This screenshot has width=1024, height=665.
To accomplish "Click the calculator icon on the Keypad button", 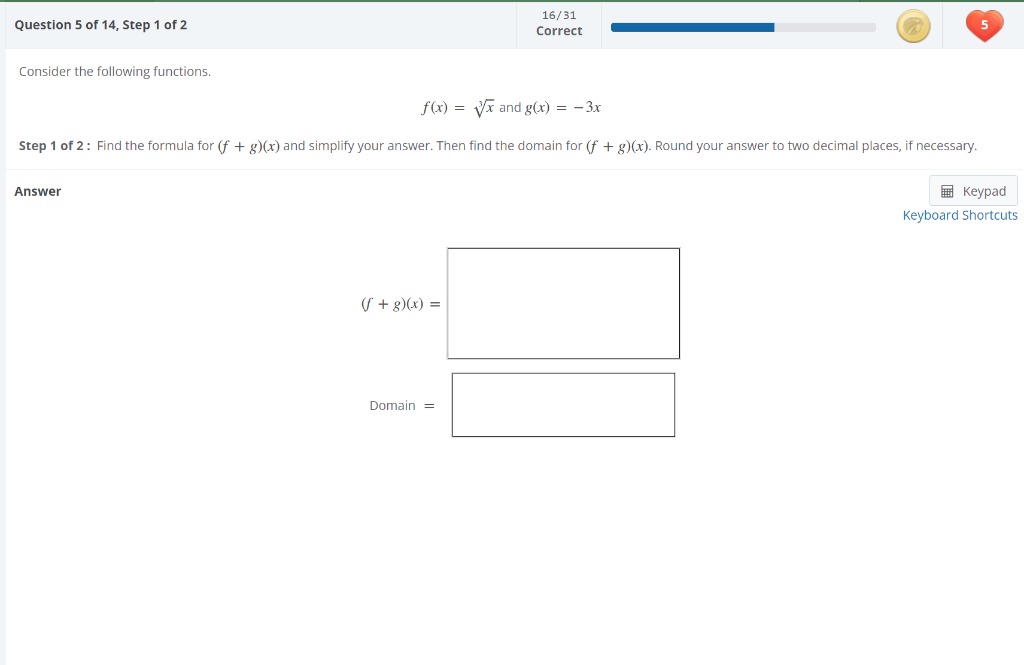I will pos(946,190).
